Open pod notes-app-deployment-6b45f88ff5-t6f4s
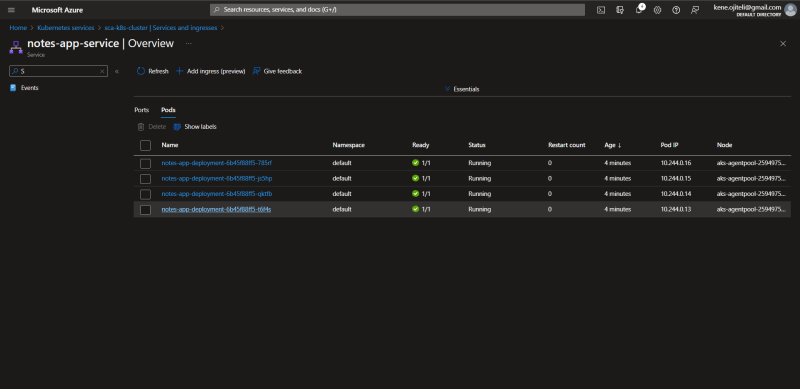Image resolution: width=800 pixels, height=389 pixels. (x=216, y=209)
